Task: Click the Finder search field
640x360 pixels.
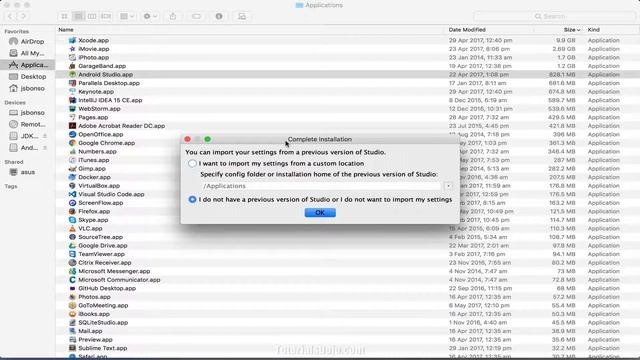Action: tap(554, 16)
